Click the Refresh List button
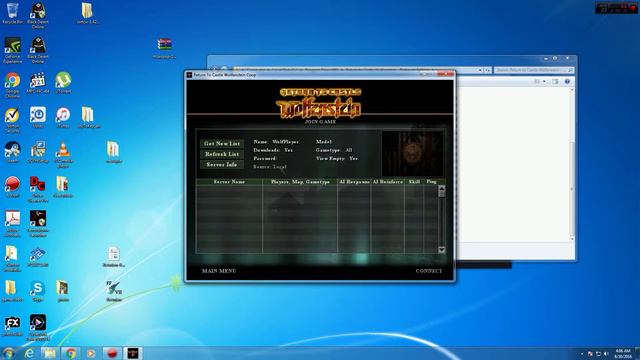This screenshot has height=360, width=640. coord(222,154)
